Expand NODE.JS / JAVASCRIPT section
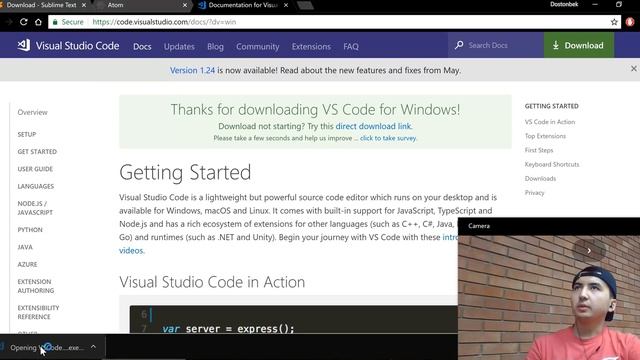The image size is (640, 360). [35, 208]
